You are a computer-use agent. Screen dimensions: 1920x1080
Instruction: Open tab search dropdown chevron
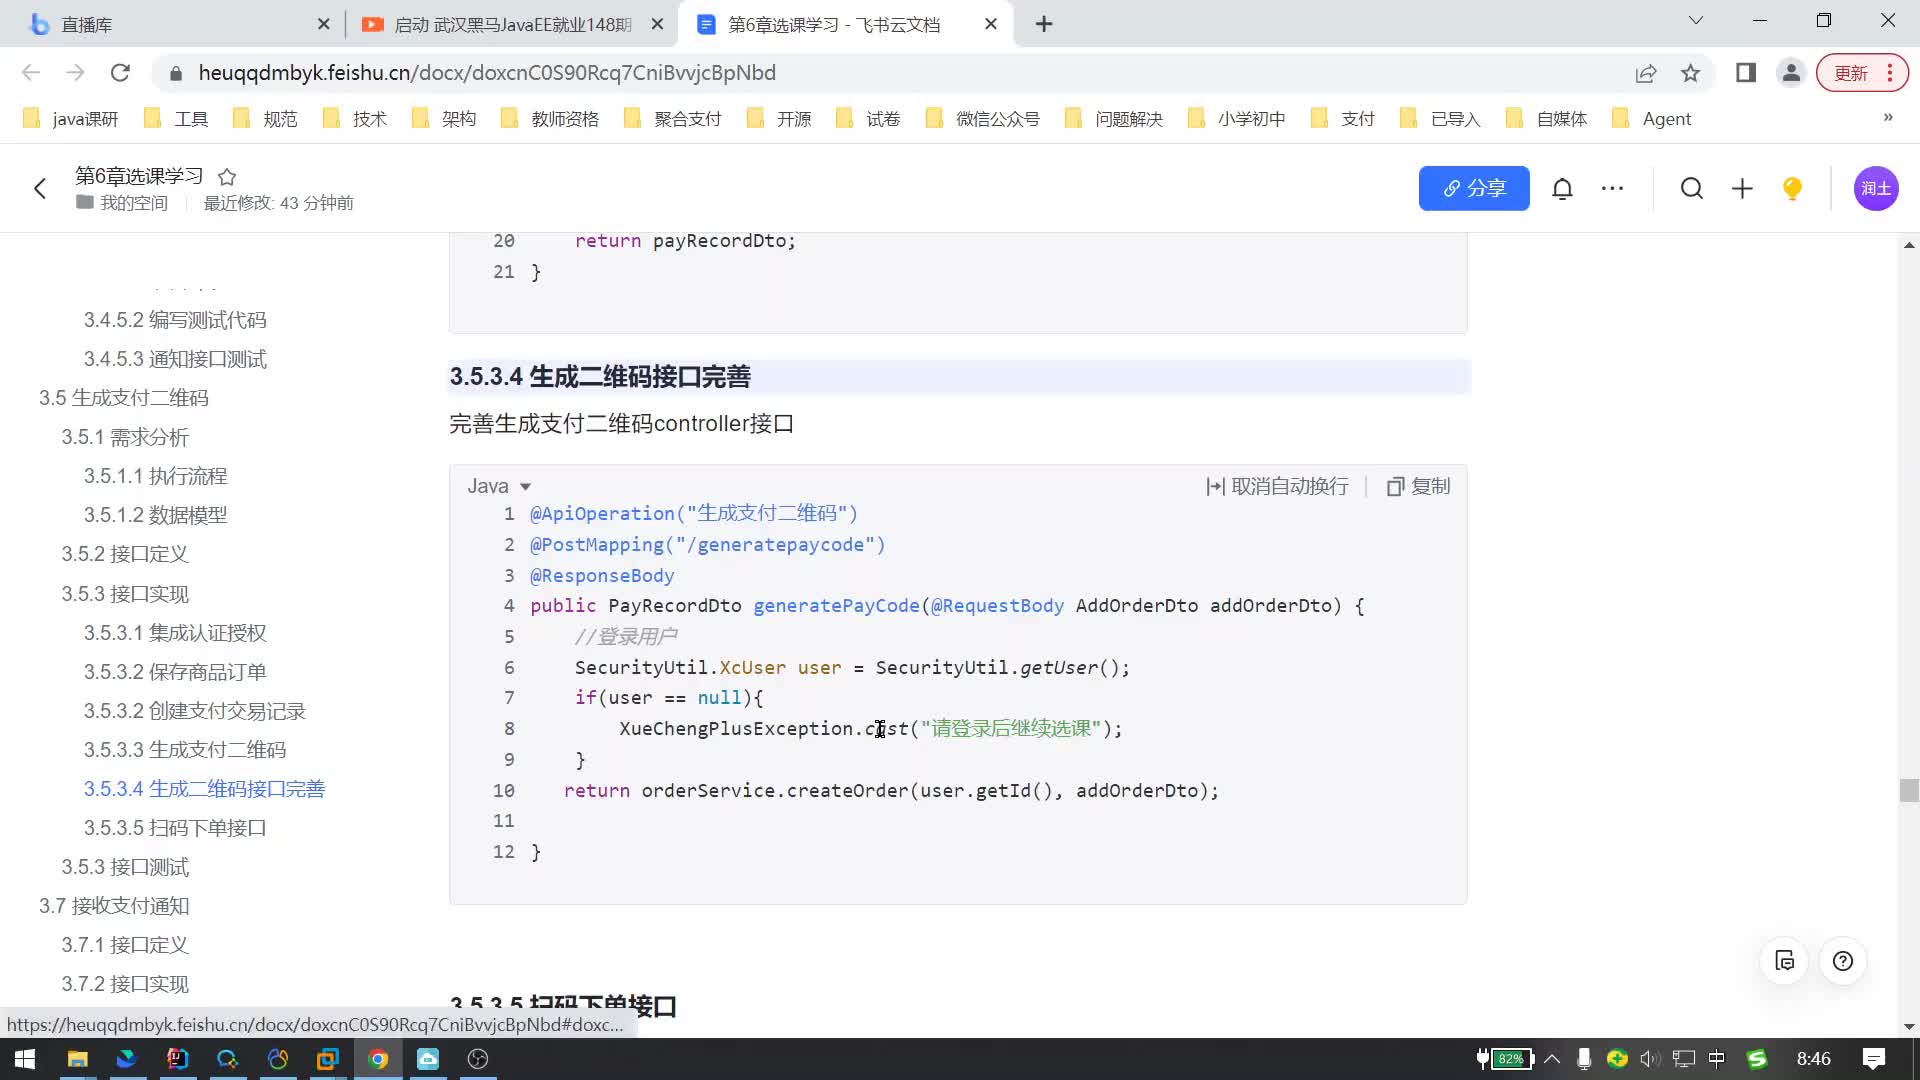1696,21
